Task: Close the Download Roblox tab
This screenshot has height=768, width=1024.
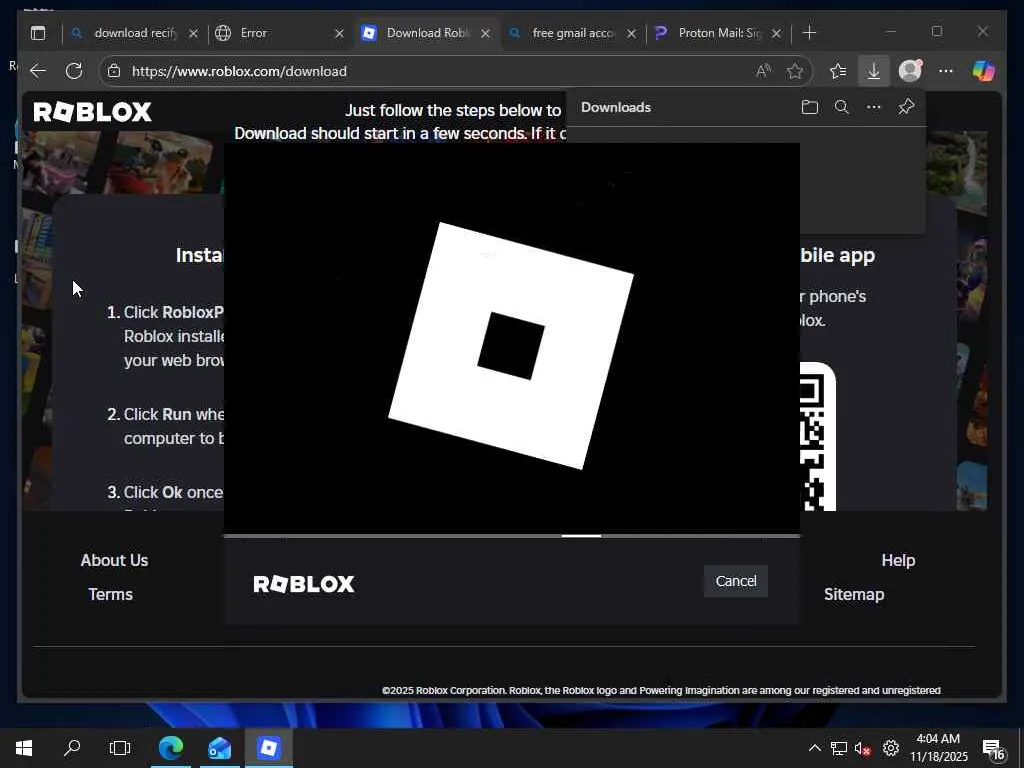Action: [485, 33]
